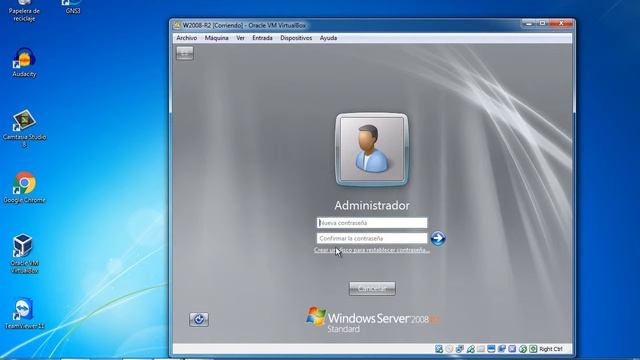
Task: Open the Ease of Access button on login screen
Action: click(x=199, y=319)
